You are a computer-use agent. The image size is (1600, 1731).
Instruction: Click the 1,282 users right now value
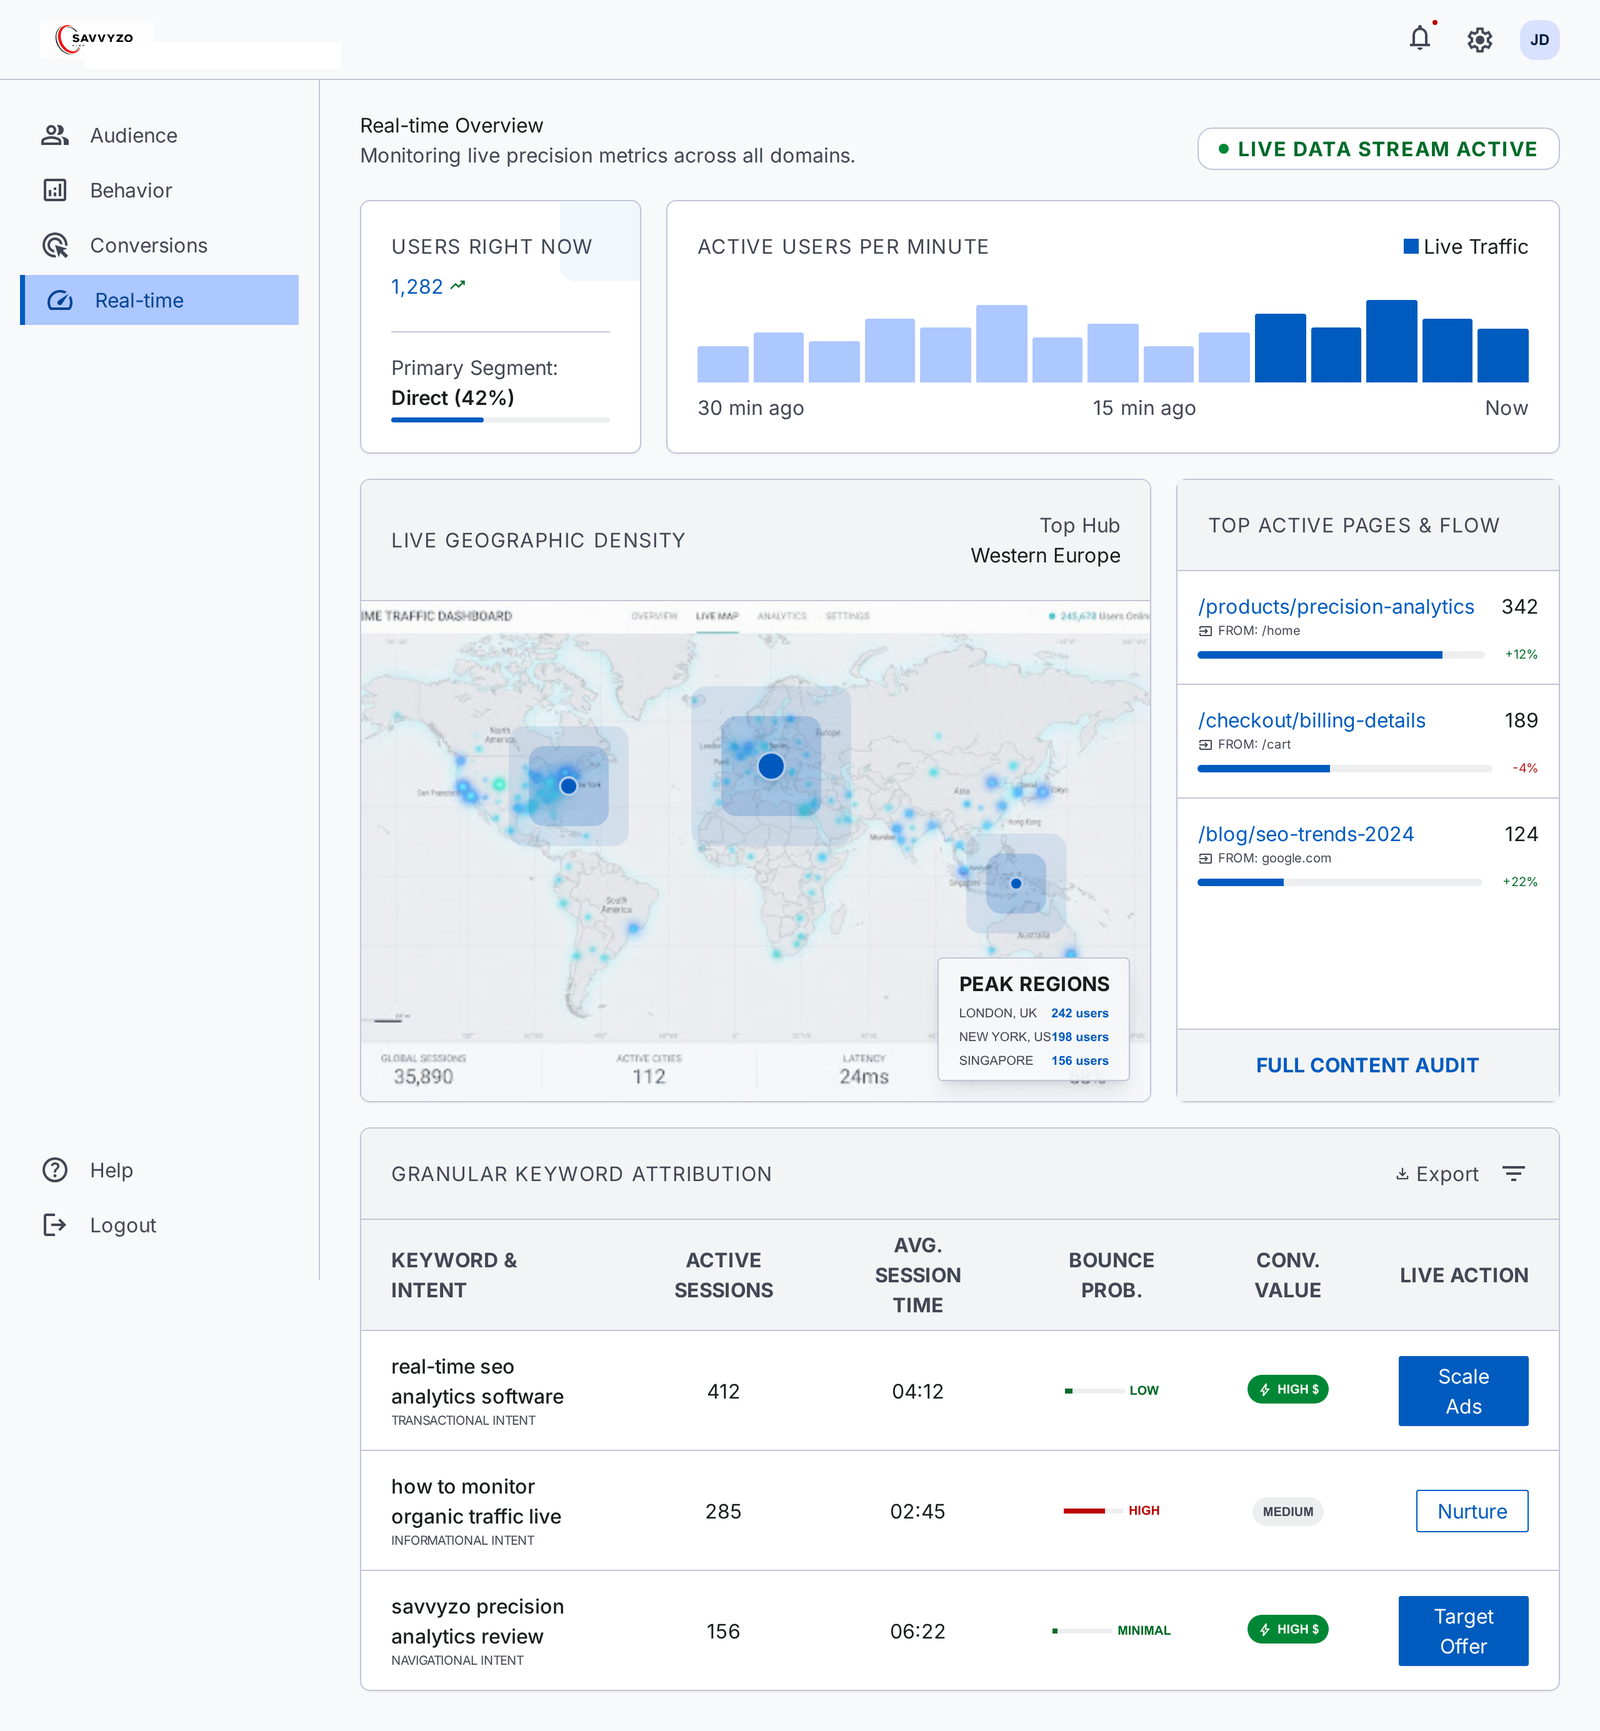(417, 287)
